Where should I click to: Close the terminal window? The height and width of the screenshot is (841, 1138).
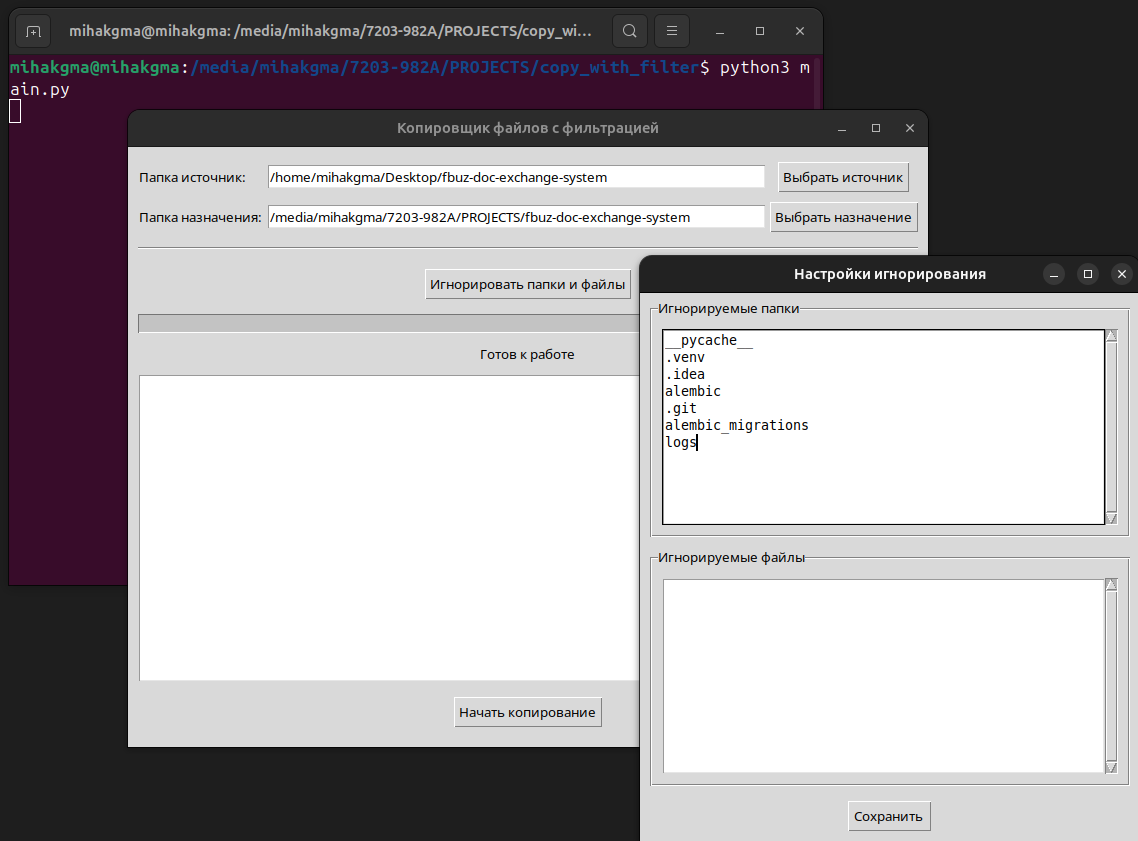(x=800, y=31)
